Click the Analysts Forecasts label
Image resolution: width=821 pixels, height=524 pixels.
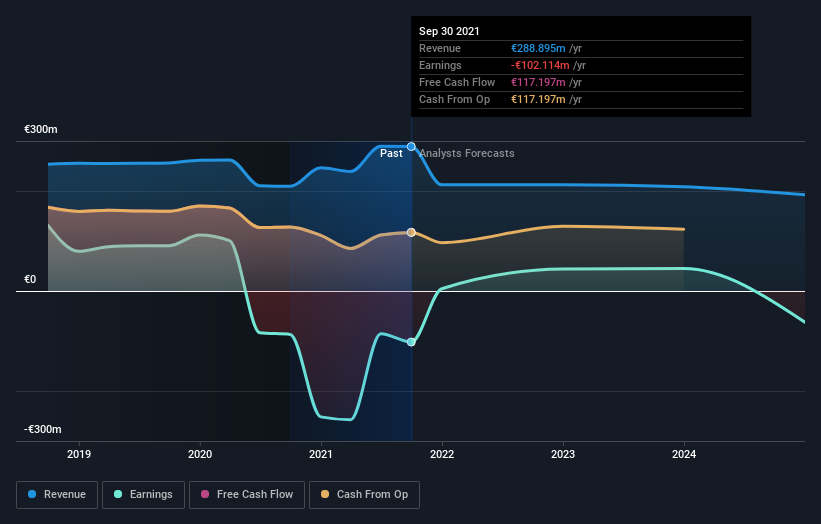tap(467, 153)
